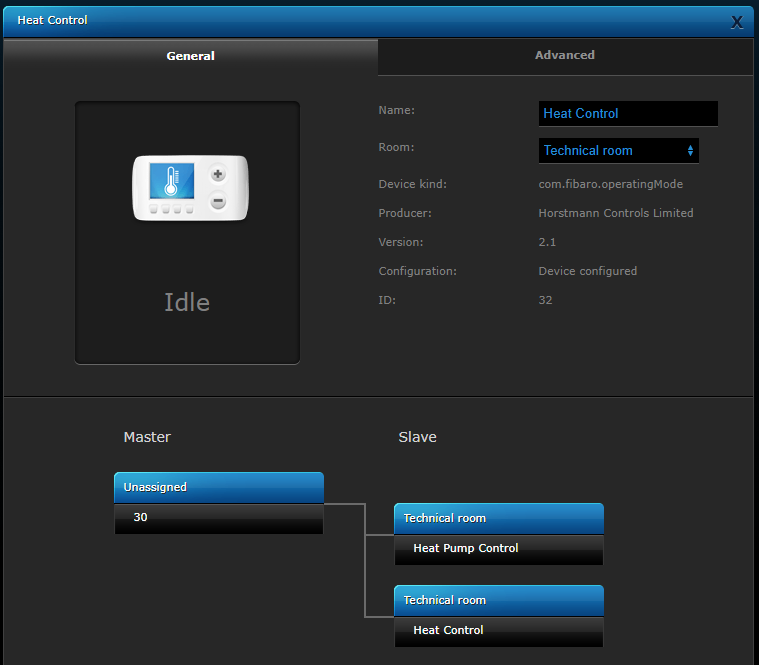Click the Device kind: label
This screenshot has width=759, height=665.
[412, 184]
